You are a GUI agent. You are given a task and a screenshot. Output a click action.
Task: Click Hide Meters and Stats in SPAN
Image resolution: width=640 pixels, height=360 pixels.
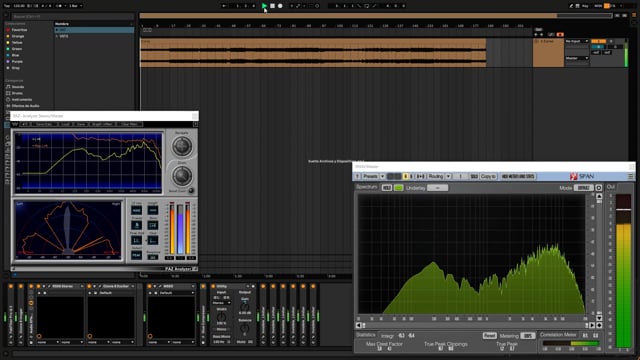coord(518,176)
